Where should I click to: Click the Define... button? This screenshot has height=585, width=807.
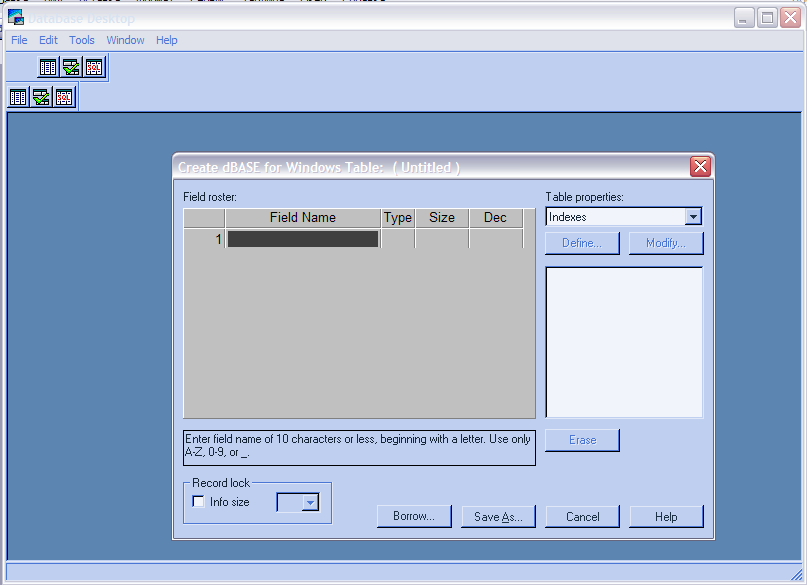coord(582,243)
